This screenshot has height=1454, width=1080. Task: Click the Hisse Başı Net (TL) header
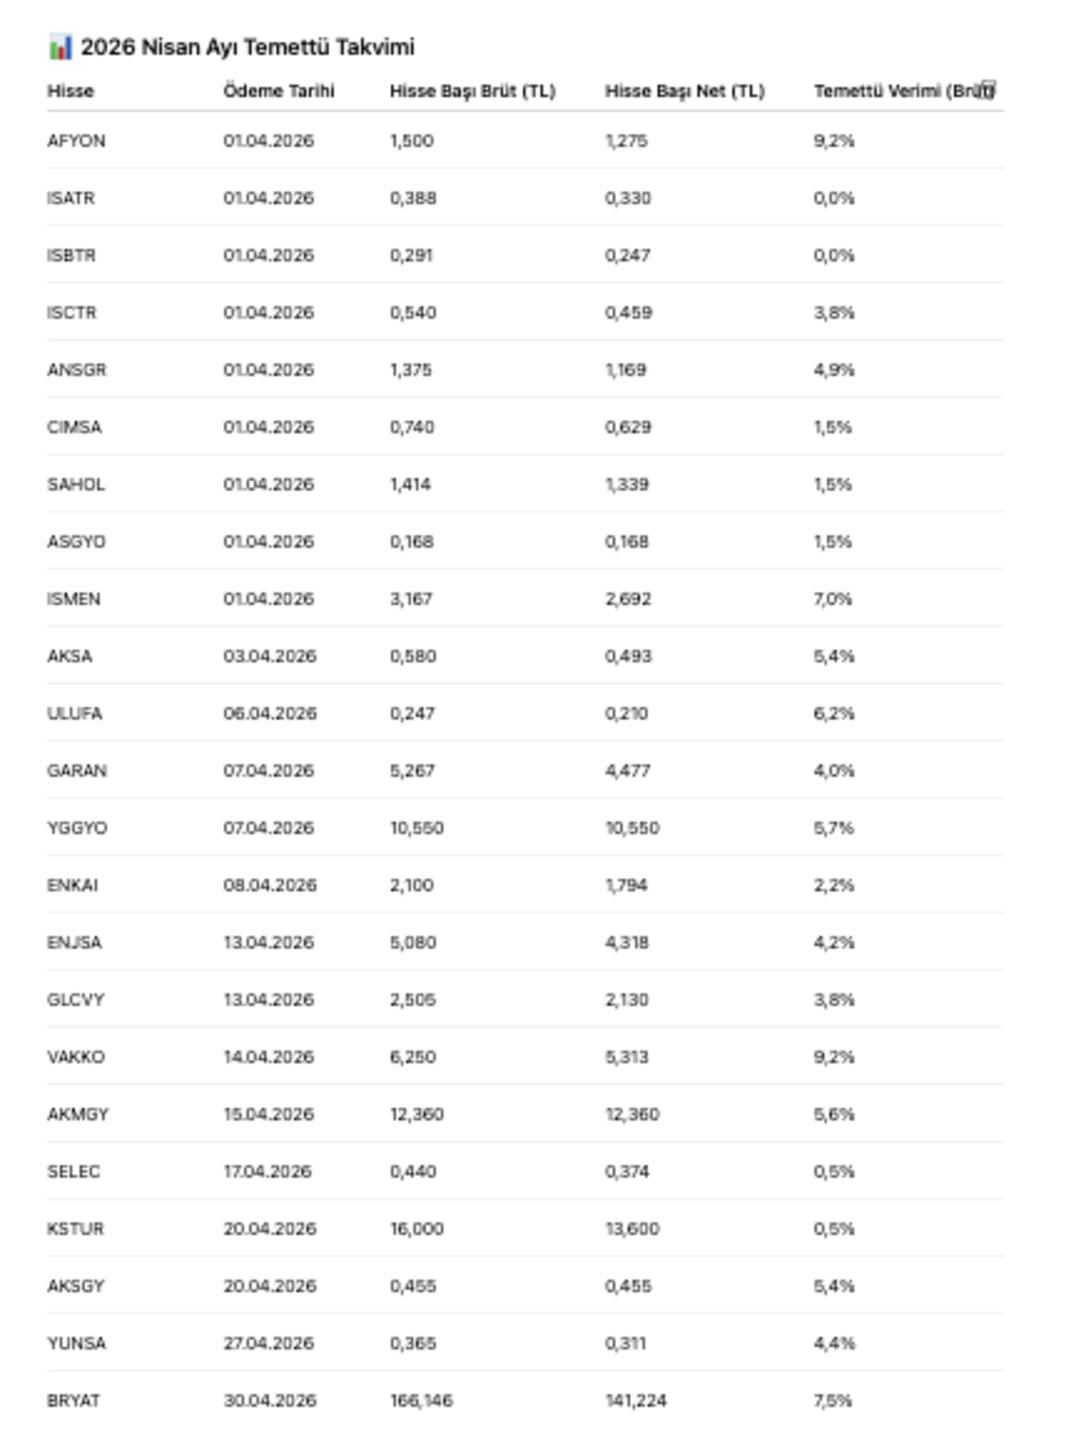click(684, 91)
